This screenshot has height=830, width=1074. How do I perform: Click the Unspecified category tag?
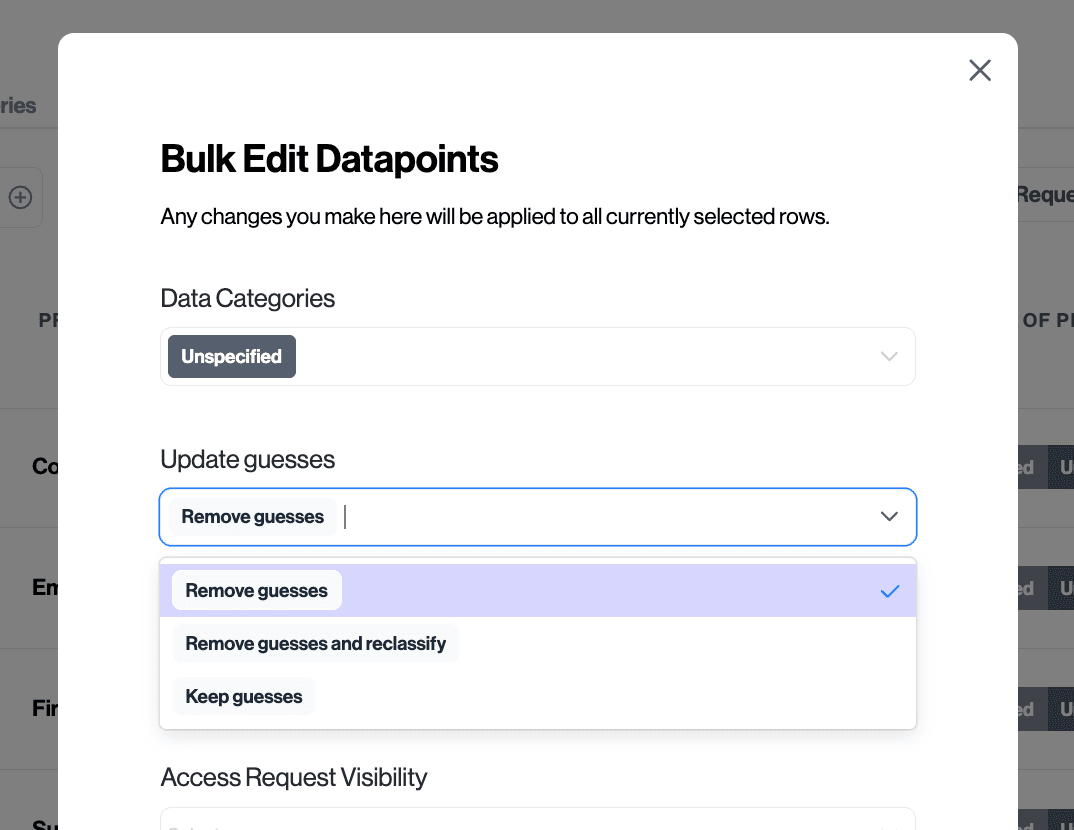pyautogui.click(x=232, y=357)
